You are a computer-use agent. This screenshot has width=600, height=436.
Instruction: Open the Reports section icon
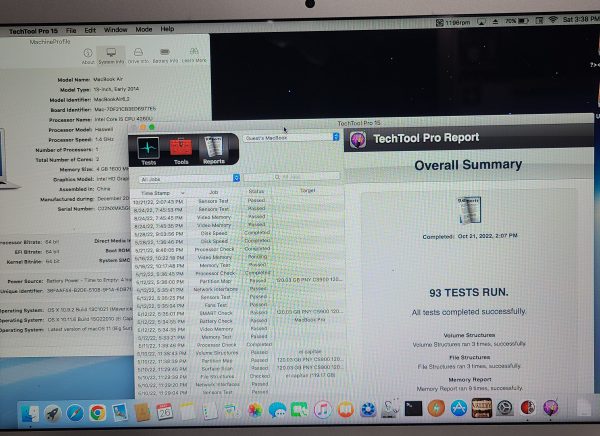pos(213,150)
